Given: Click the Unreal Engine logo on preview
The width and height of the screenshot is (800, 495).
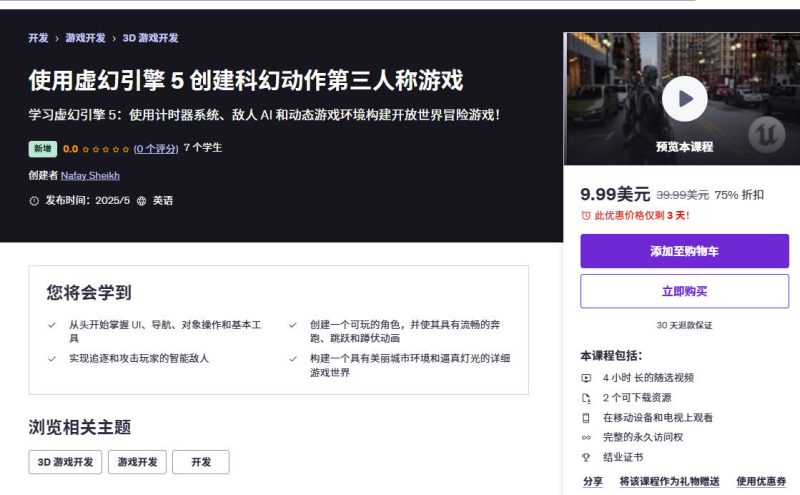Looking at the screenshot, I should pyautogui.click(x=766, y=135).
